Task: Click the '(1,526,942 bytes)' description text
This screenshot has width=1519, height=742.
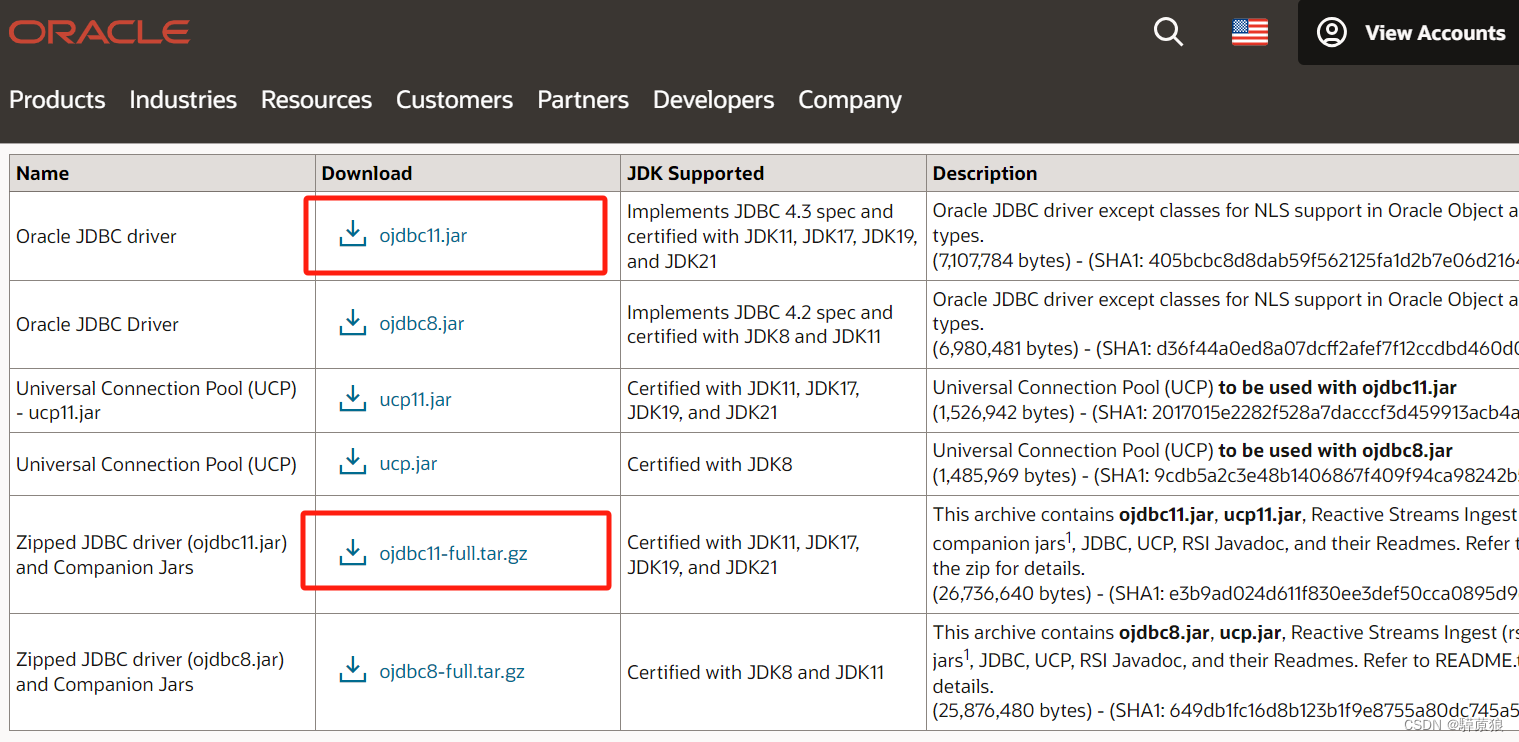Action: point(1004,412)
